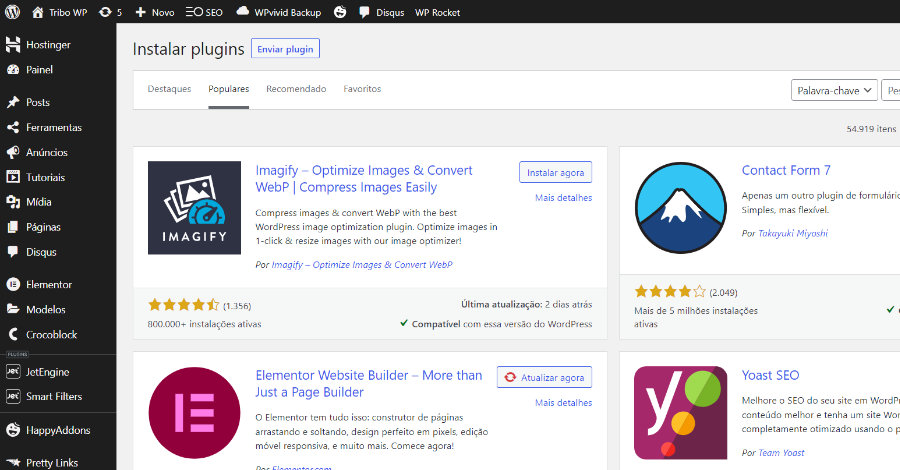Click the Modelos folder icon

[x=13, y=309]
